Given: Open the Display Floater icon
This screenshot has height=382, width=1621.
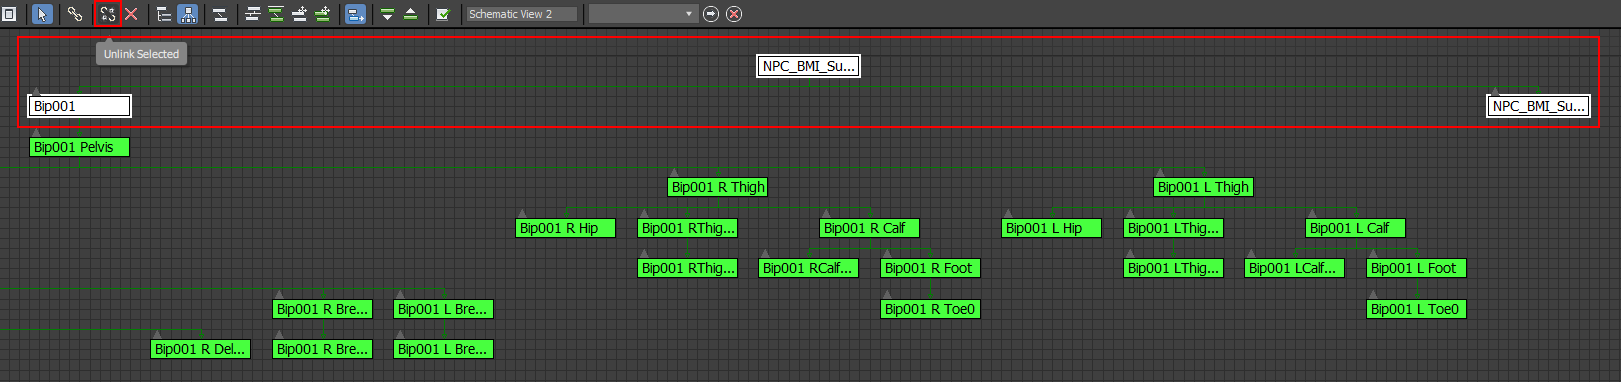Looking at the screenshot, I should click(x=9, y=14).
